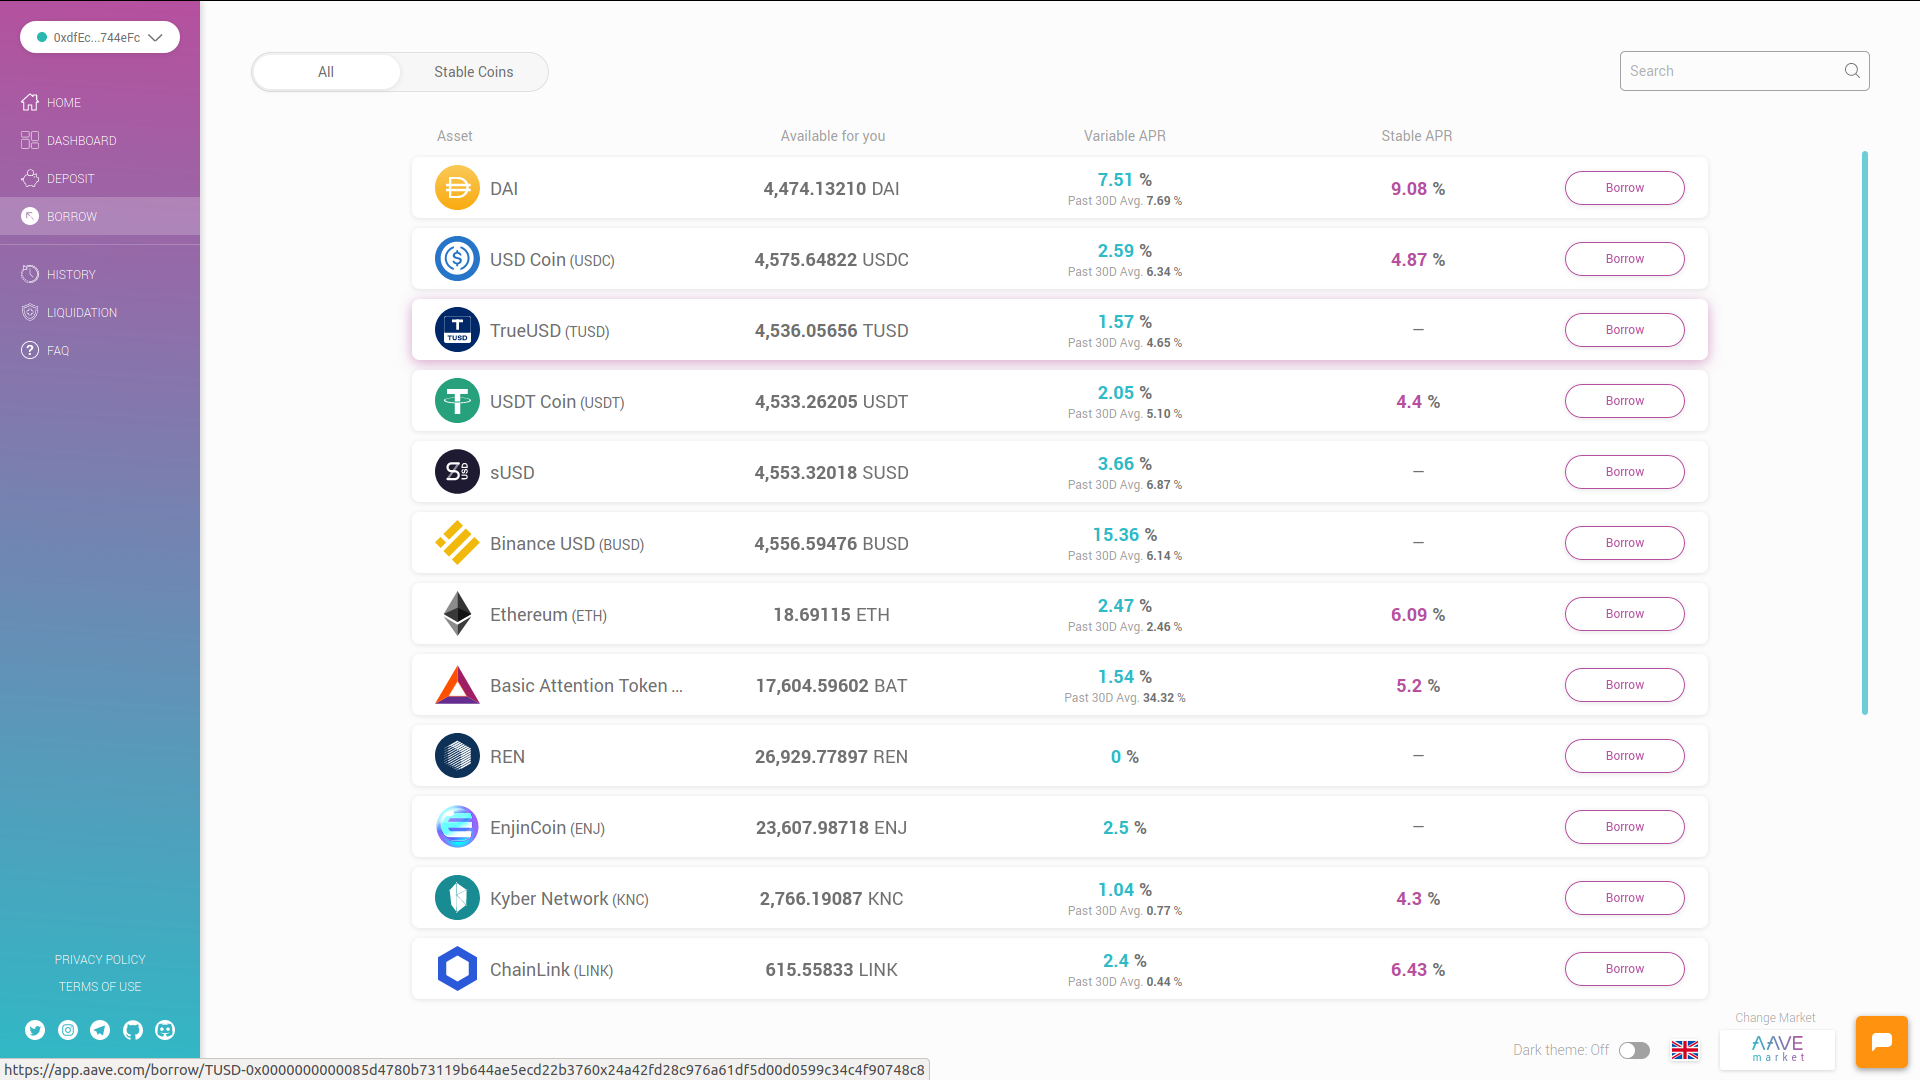Click Borrow button for ChainLink
This screenshot has width=1920, height=1080.
tap(1624, 969)
